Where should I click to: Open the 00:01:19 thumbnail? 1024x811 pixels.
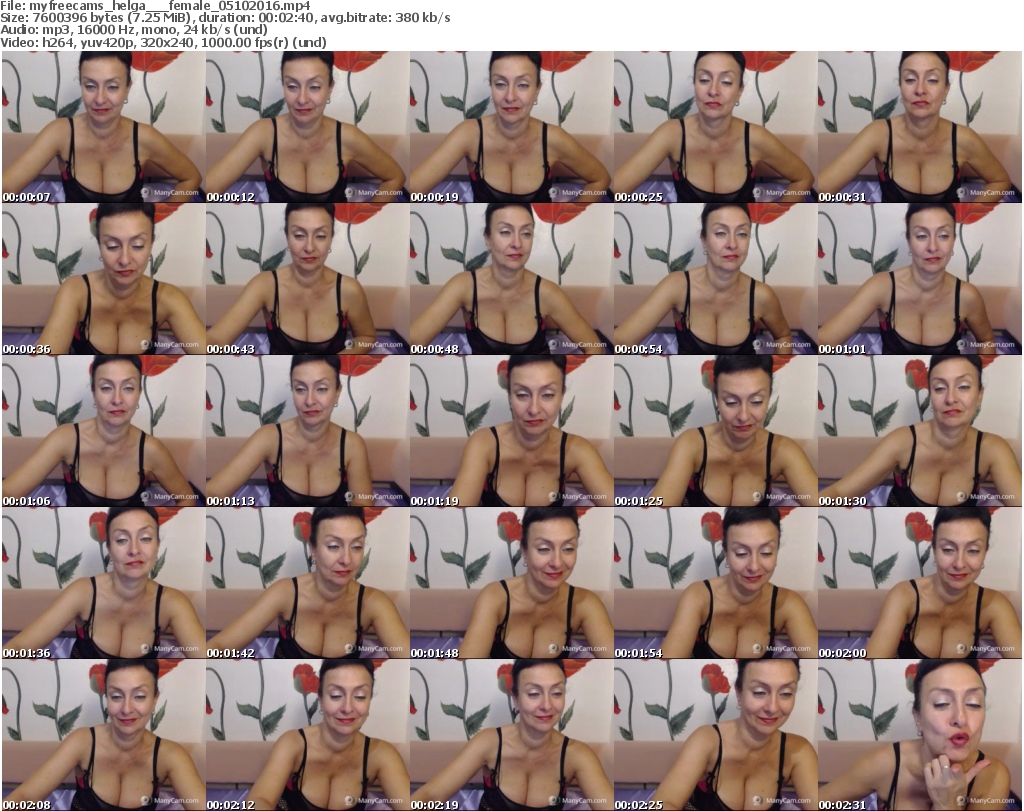(510, 430)
